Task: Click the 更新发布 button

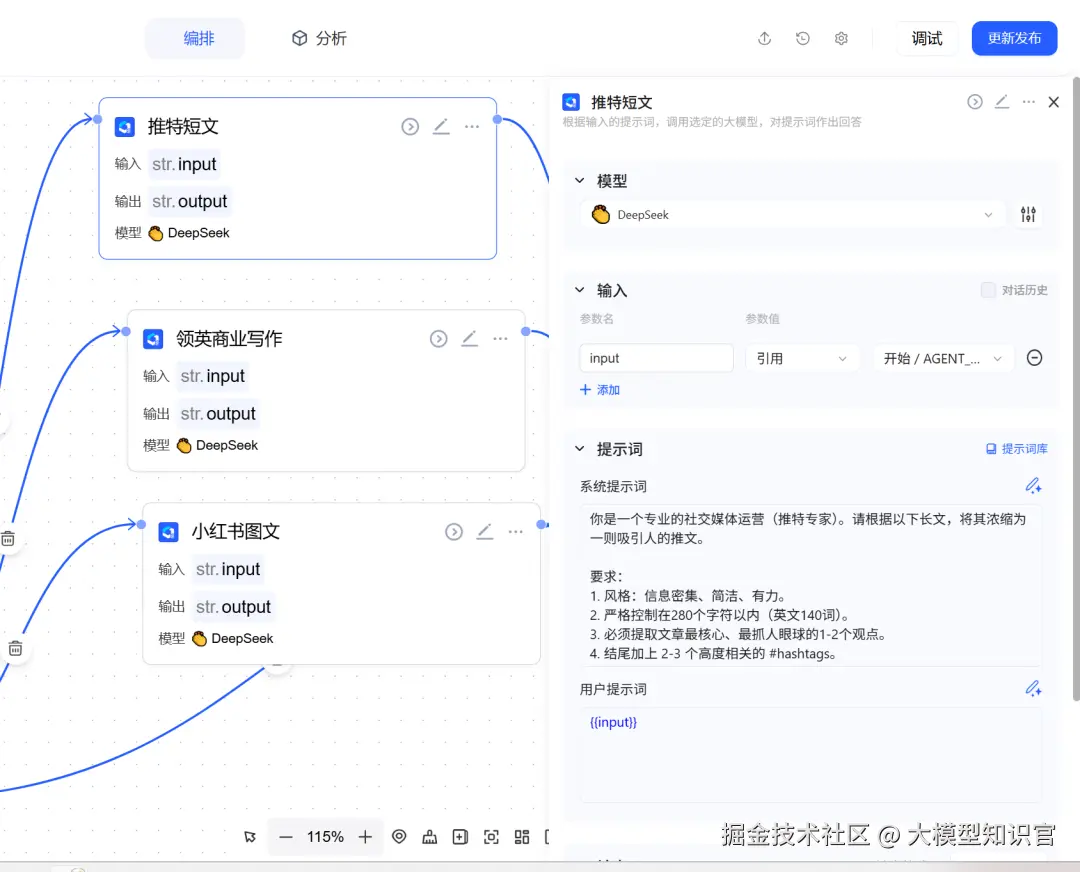Action: pos(1014,39)
